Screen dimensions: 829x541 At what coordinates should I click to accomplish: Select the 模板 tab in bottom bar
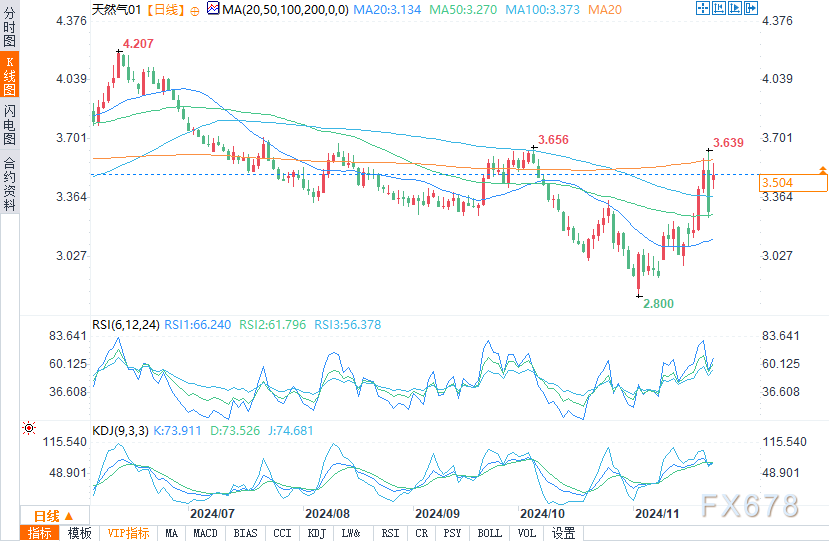tap(80, 533)
